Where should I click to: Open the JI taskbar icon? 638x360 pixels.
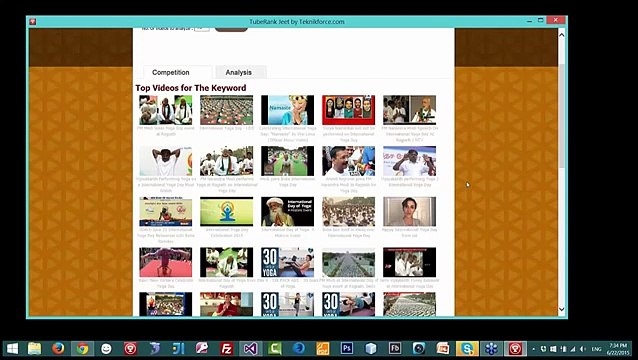[x=178, y=349]
